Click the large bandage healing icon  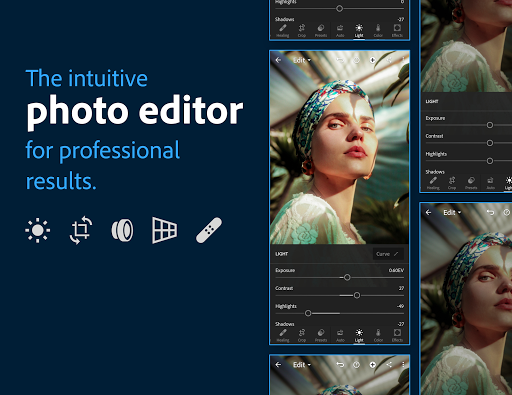point(209,230)
